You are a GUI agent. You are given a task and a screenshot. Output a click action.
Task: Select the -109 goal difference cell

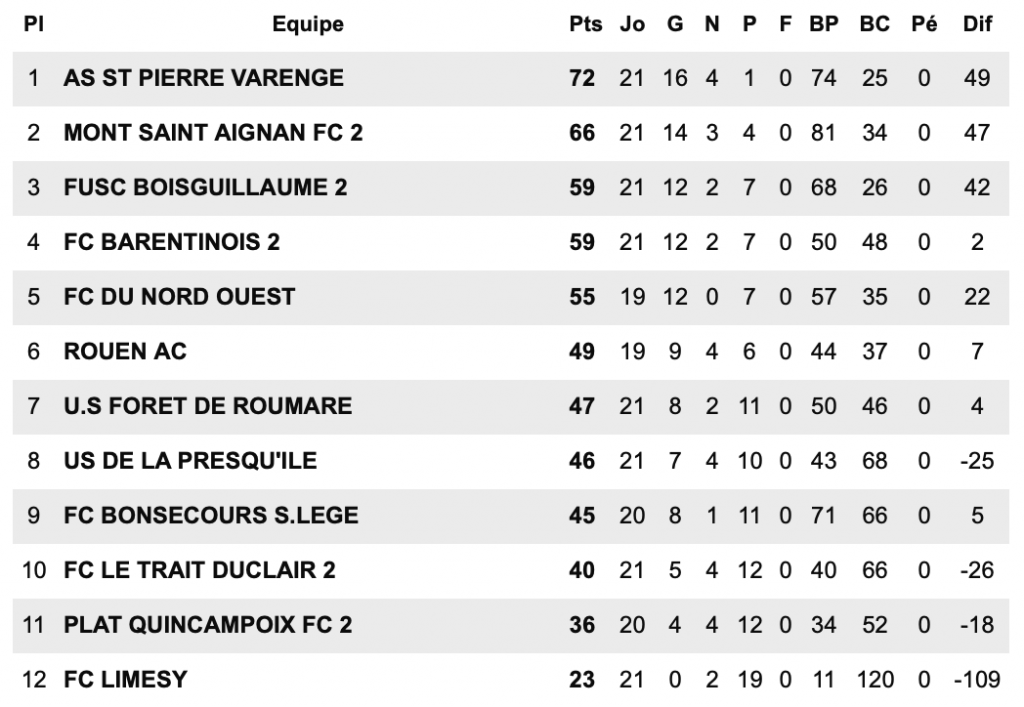click(x=977, y=680)
